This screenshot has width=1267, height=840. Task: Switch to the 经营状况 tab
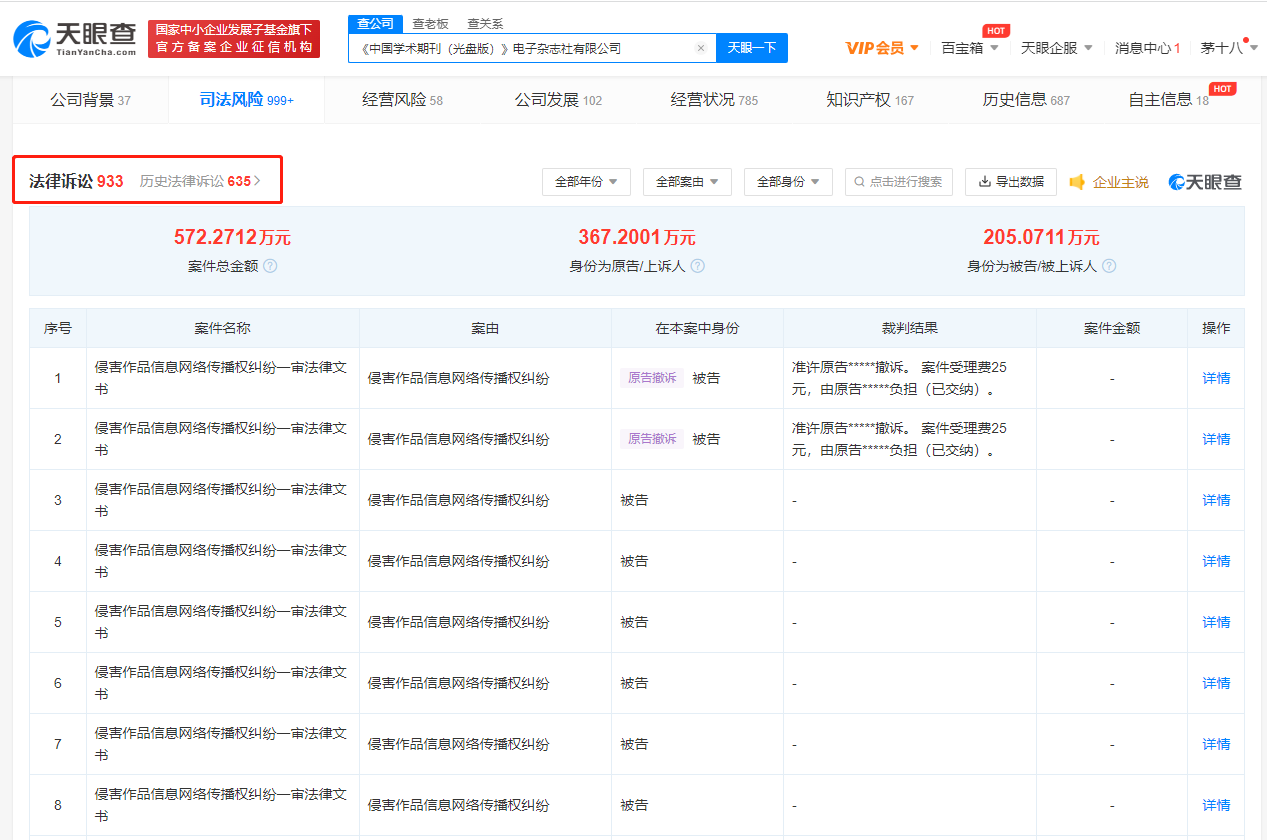click(714, 100)
